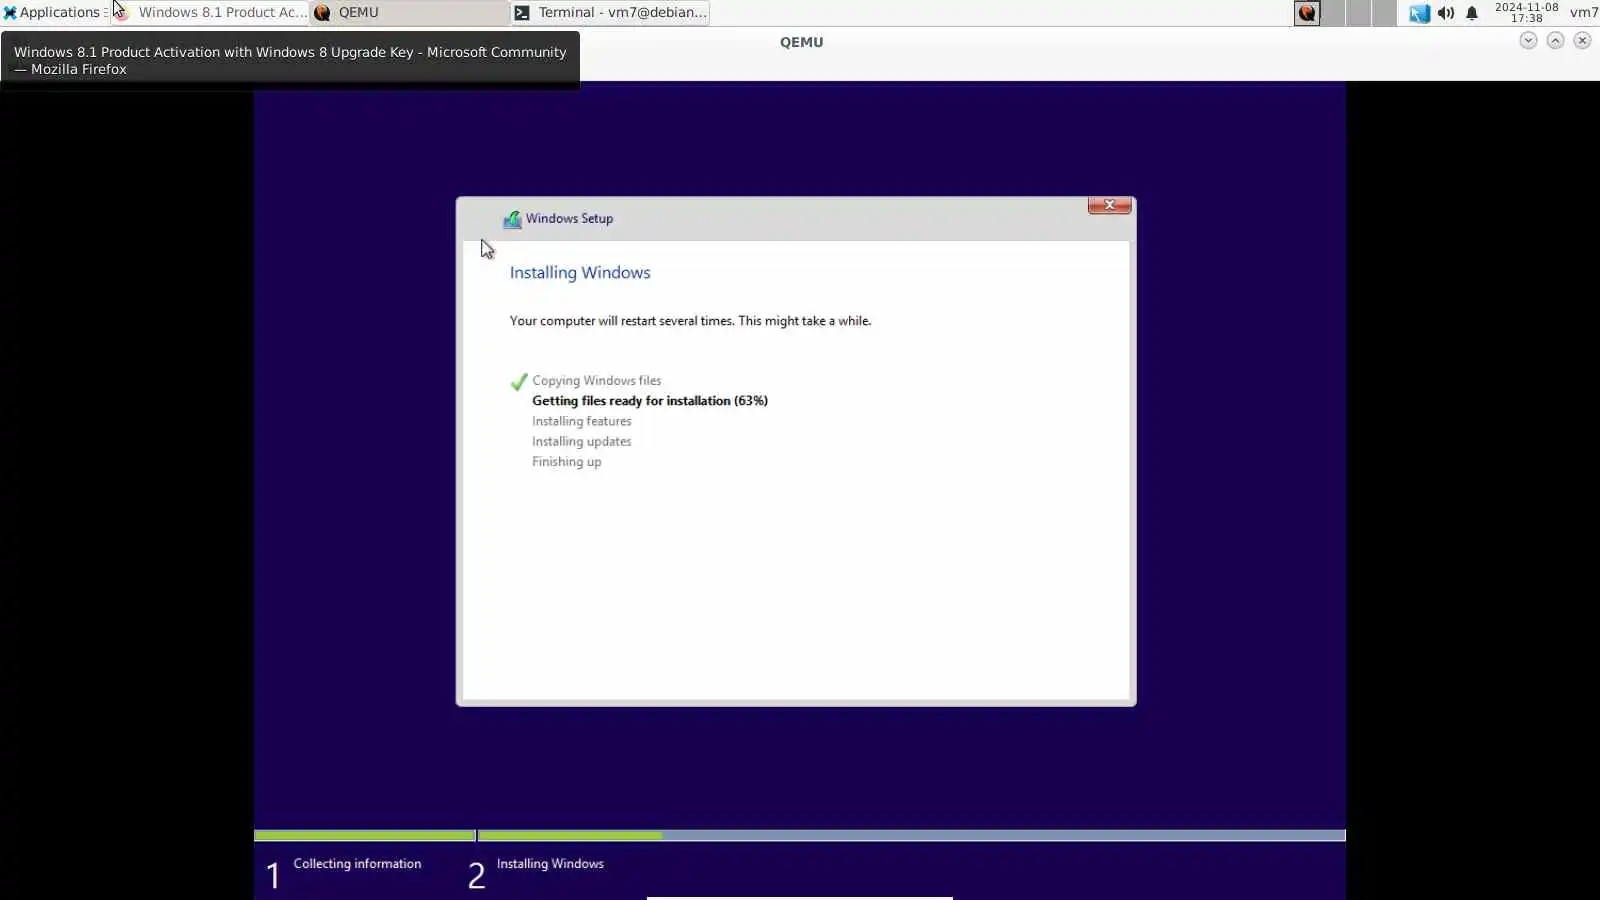
Task: Click the 'Windows Setup' dialog title text
Action: 570,219
